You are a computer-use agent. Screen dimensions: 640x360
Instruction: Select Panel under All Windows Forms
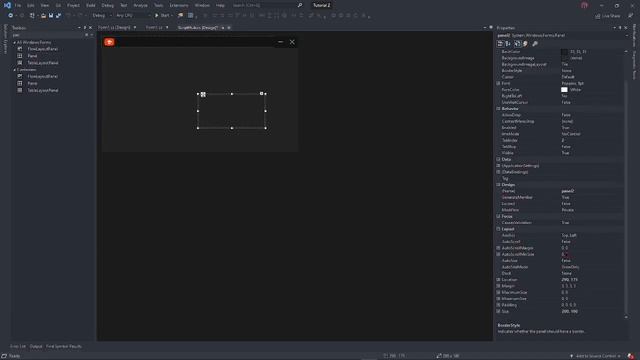click(x=32, y=56)
